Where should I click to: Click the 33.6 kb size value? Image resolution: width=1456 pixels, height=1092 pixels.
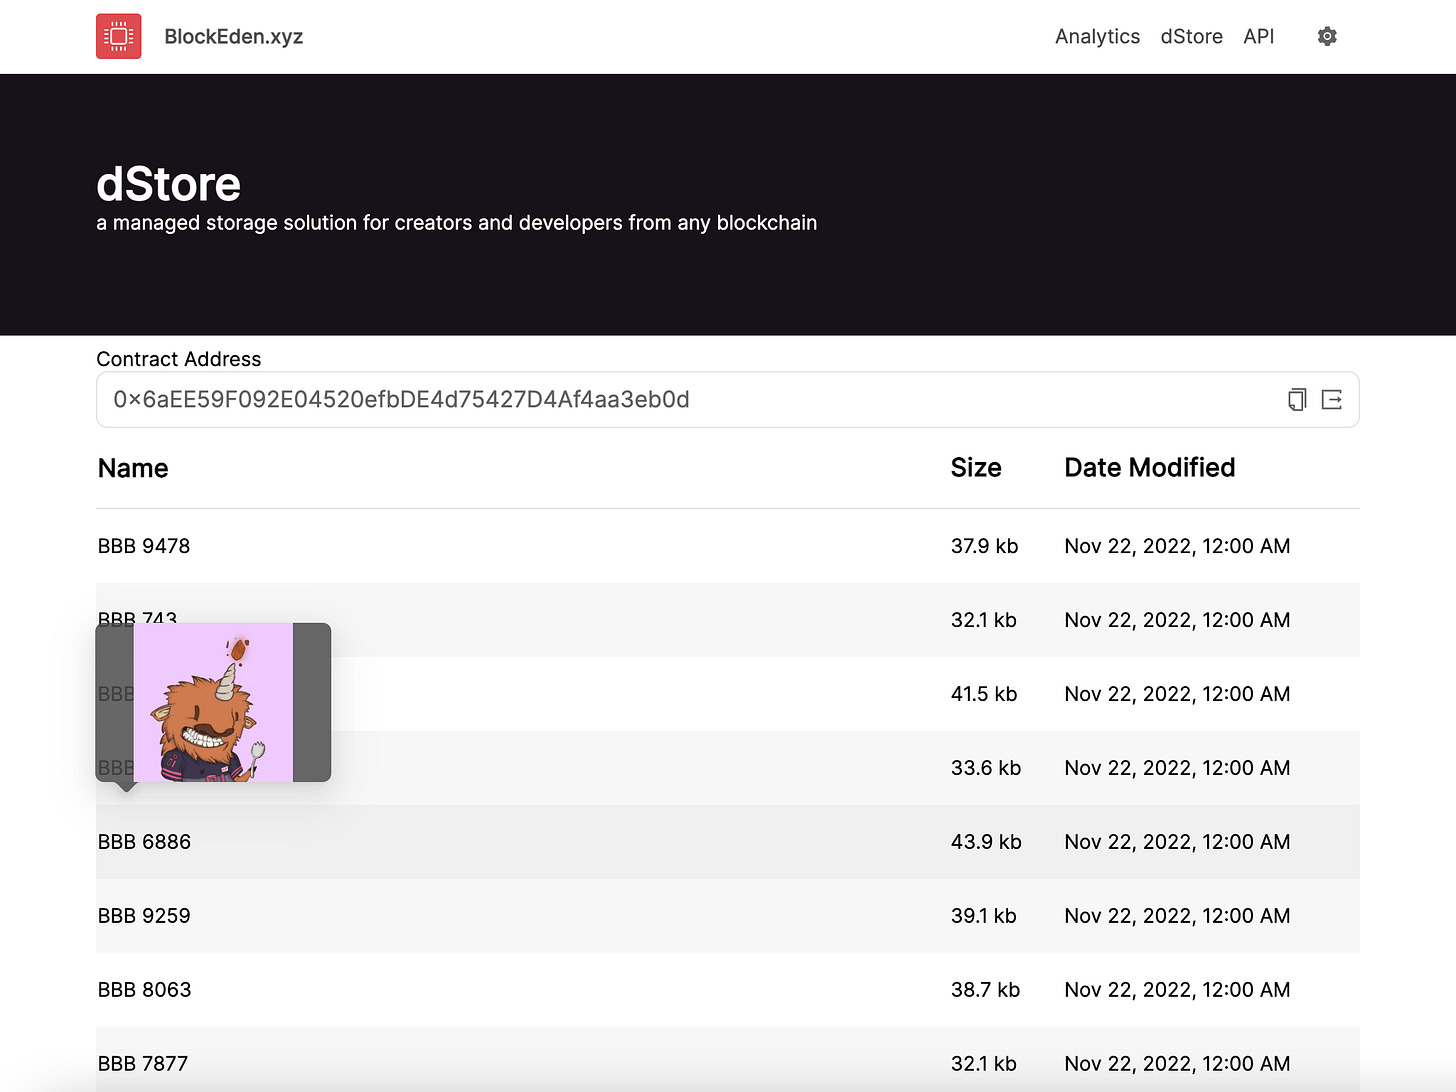click(986, 768)
